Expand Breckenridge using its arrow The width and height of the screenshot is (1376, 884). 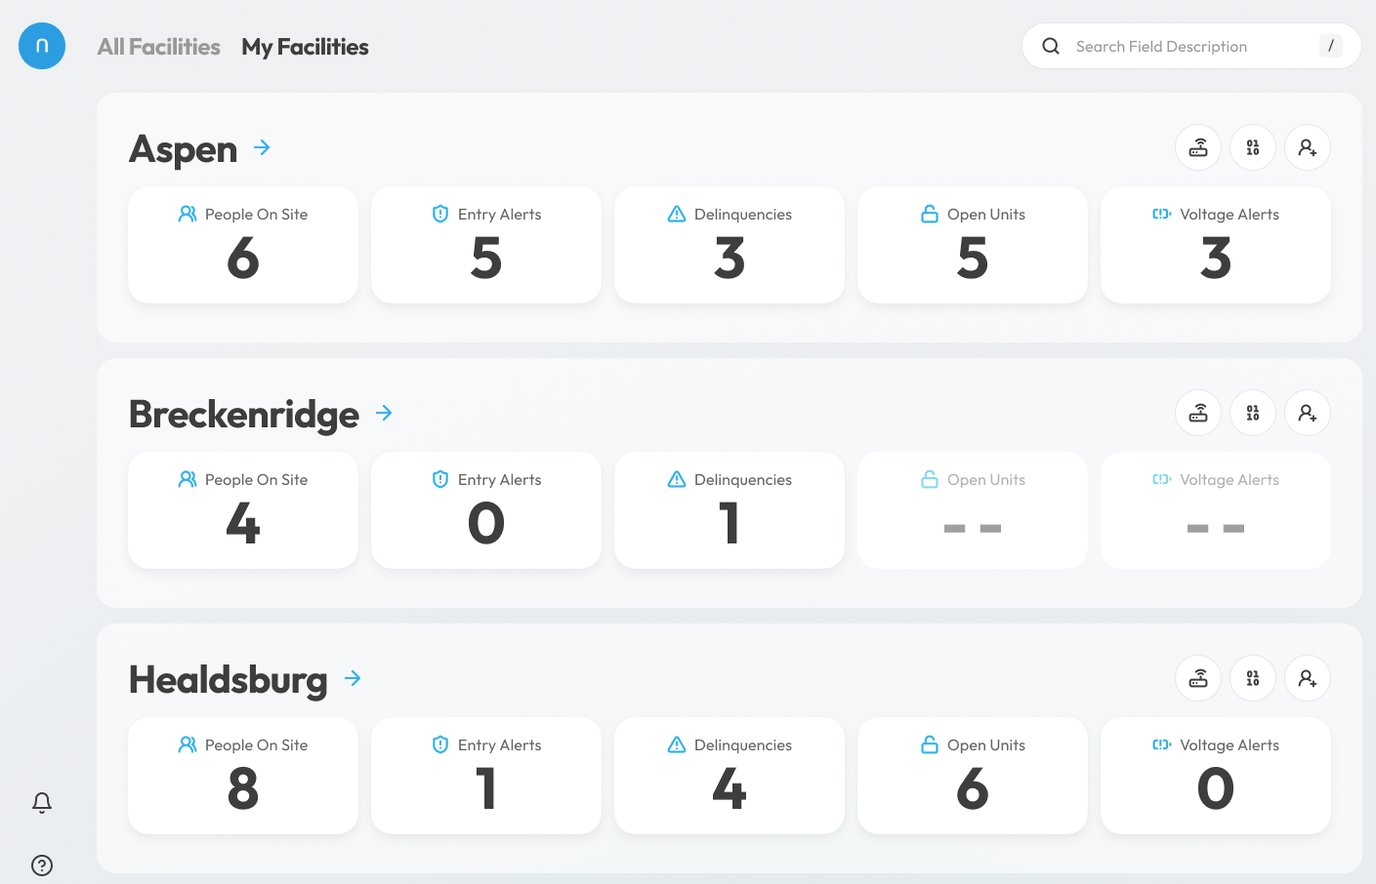pyautogui.click(x=383, y=412)
